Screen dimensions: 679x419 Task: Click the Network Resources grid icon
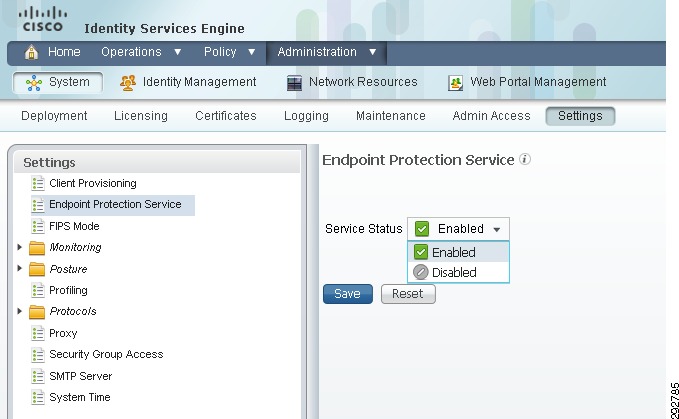(294, 83)
